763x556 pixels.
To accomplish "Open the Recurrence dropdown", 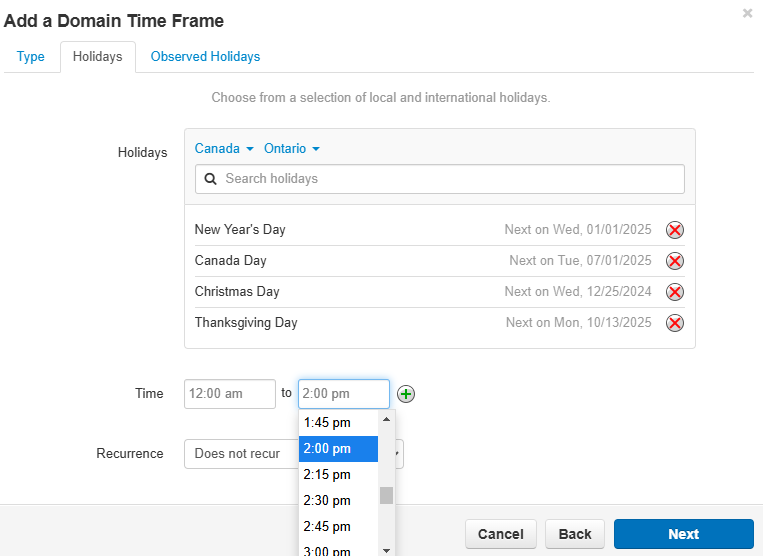I will point(293,454).
